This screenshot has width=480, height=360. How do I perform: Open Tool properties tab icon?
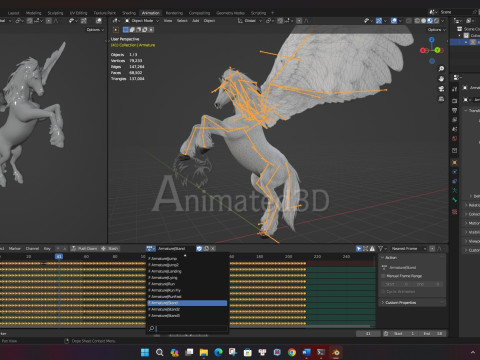tap(455, 89)
